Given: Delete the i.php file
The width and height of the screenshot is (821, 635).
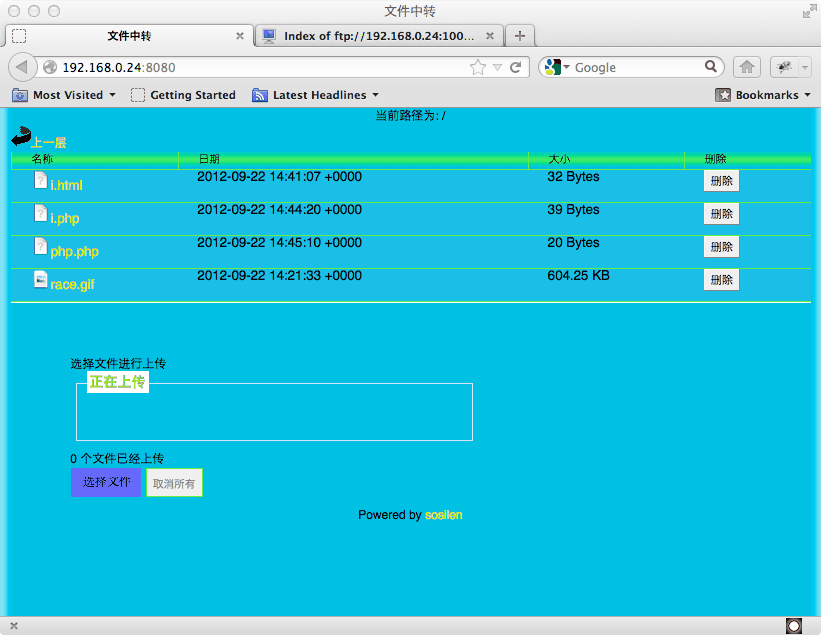Looking at the screenshot, I should tap(721, 214).
